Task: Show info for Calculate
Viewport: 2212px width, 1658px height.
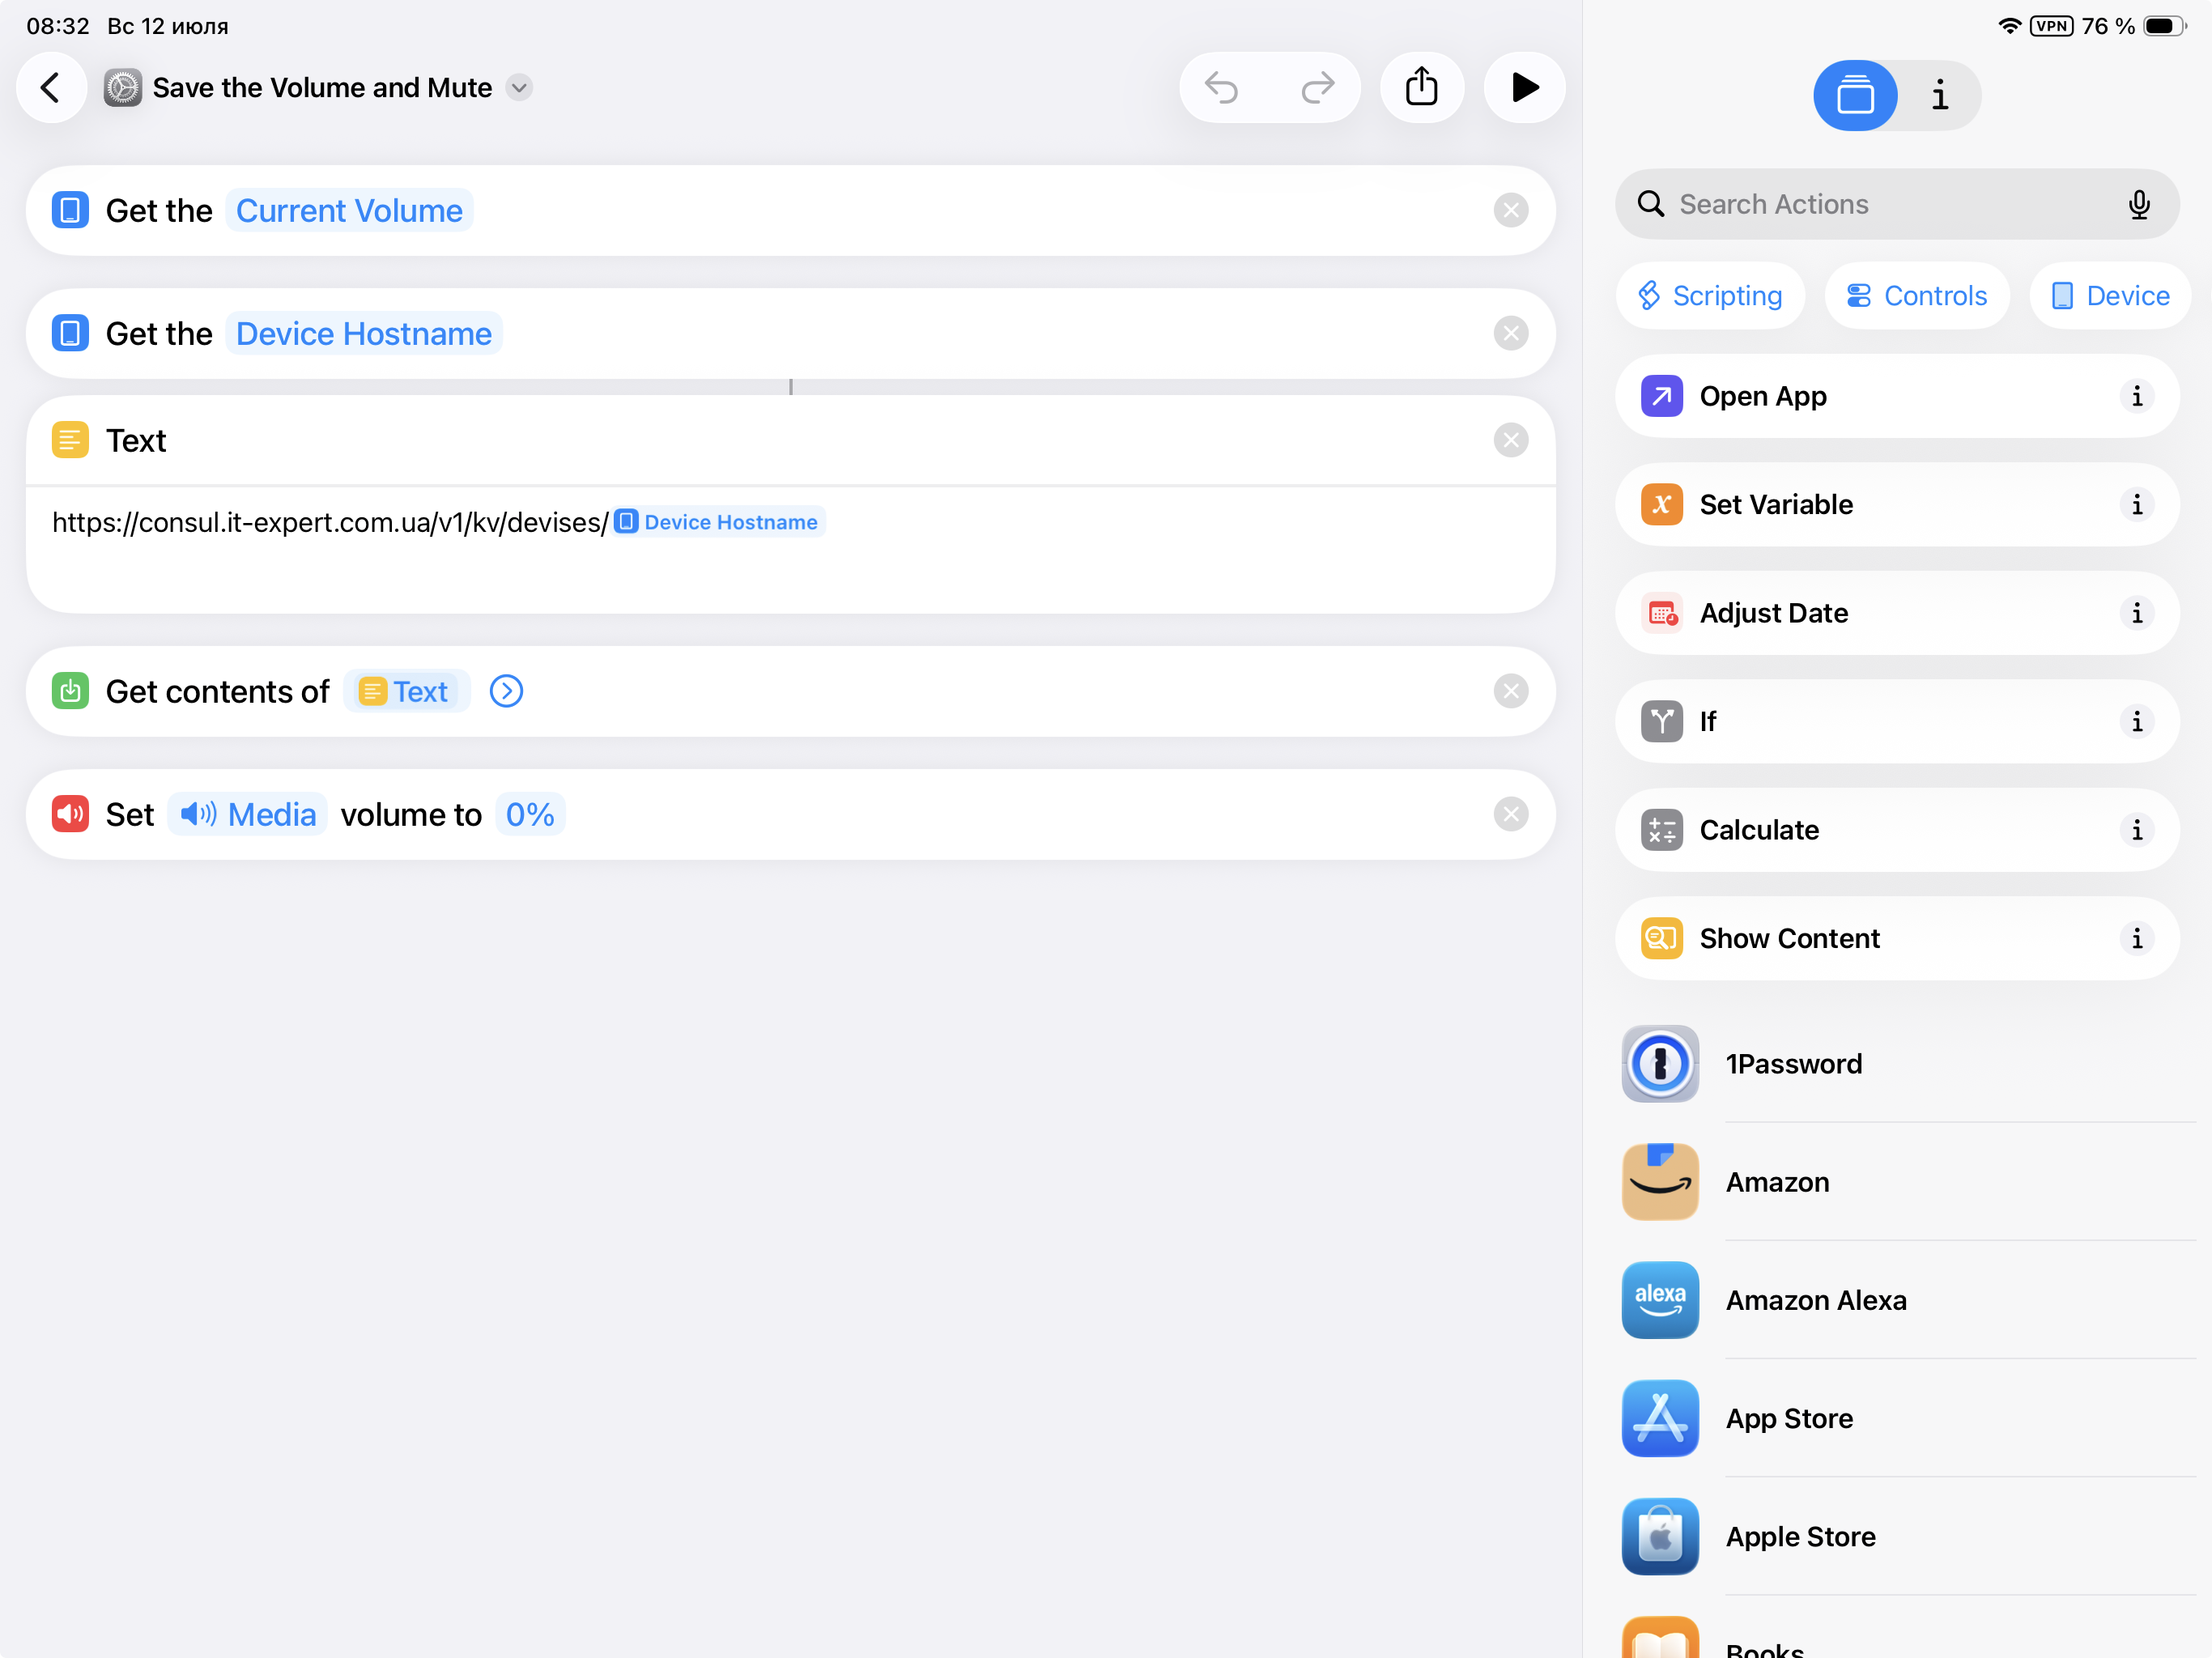Action: 2137,830
